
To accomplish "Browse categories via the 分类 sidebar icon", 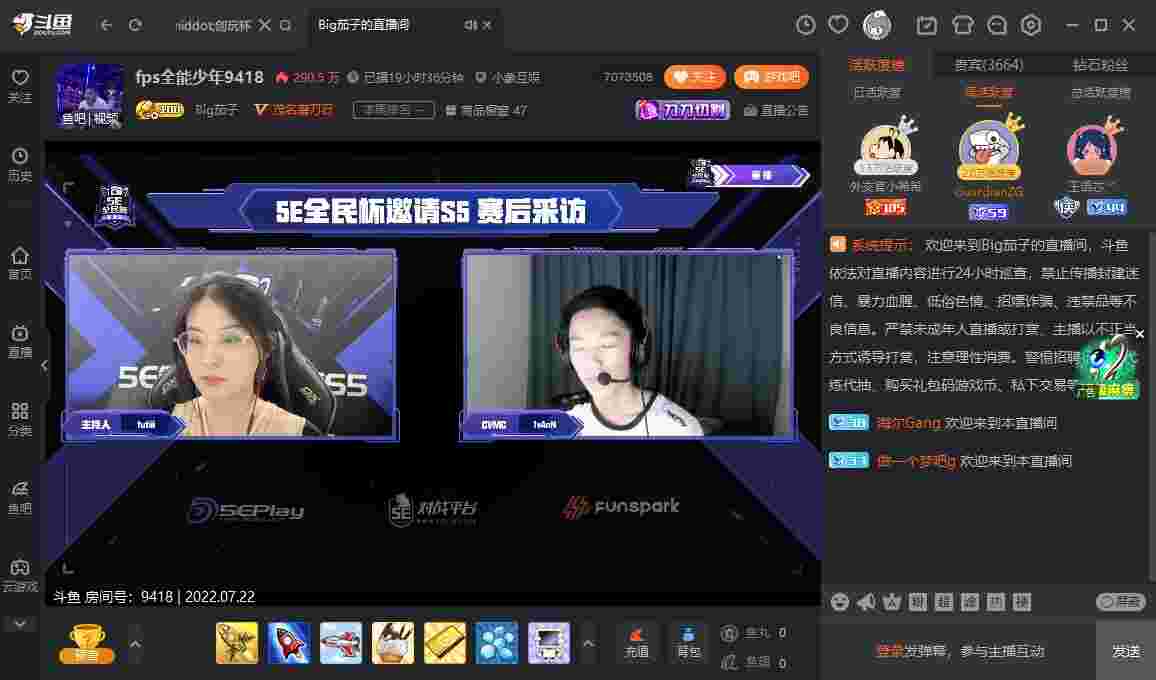I will tap(21, 417).
